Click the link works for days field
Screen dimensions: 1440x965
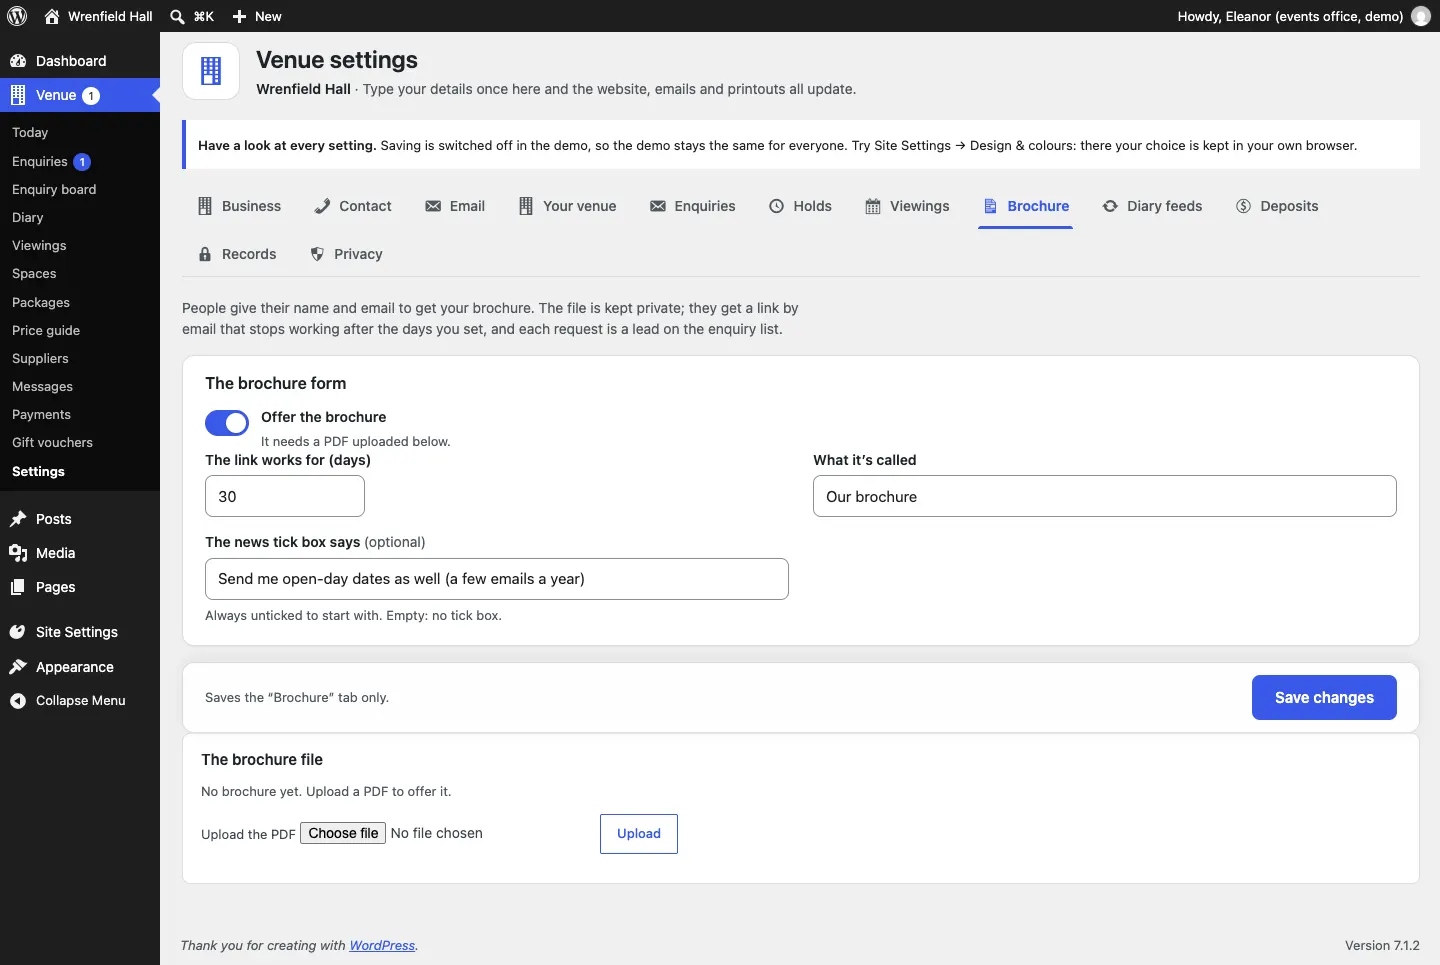285,496
